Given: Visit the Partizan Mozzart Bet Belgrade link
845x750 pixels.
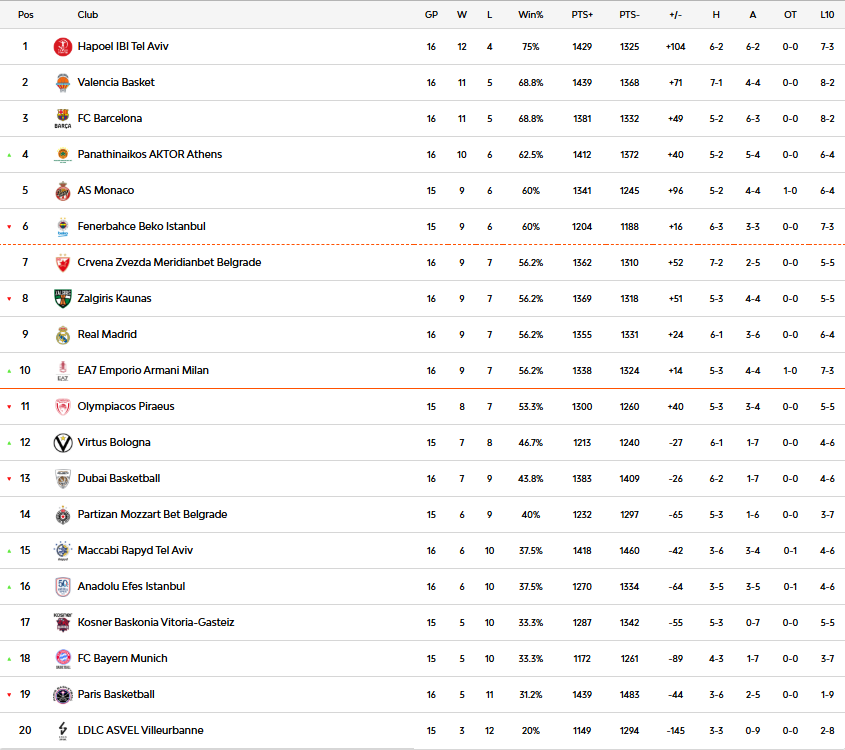Looking at the screenshot, I should pyautogui.click(x=152, y=515).
